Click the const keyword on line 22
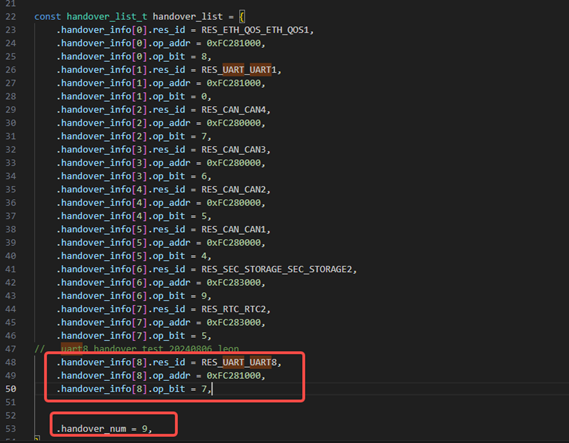This screenshot has height=443, width=569. (x=48, y=17)
